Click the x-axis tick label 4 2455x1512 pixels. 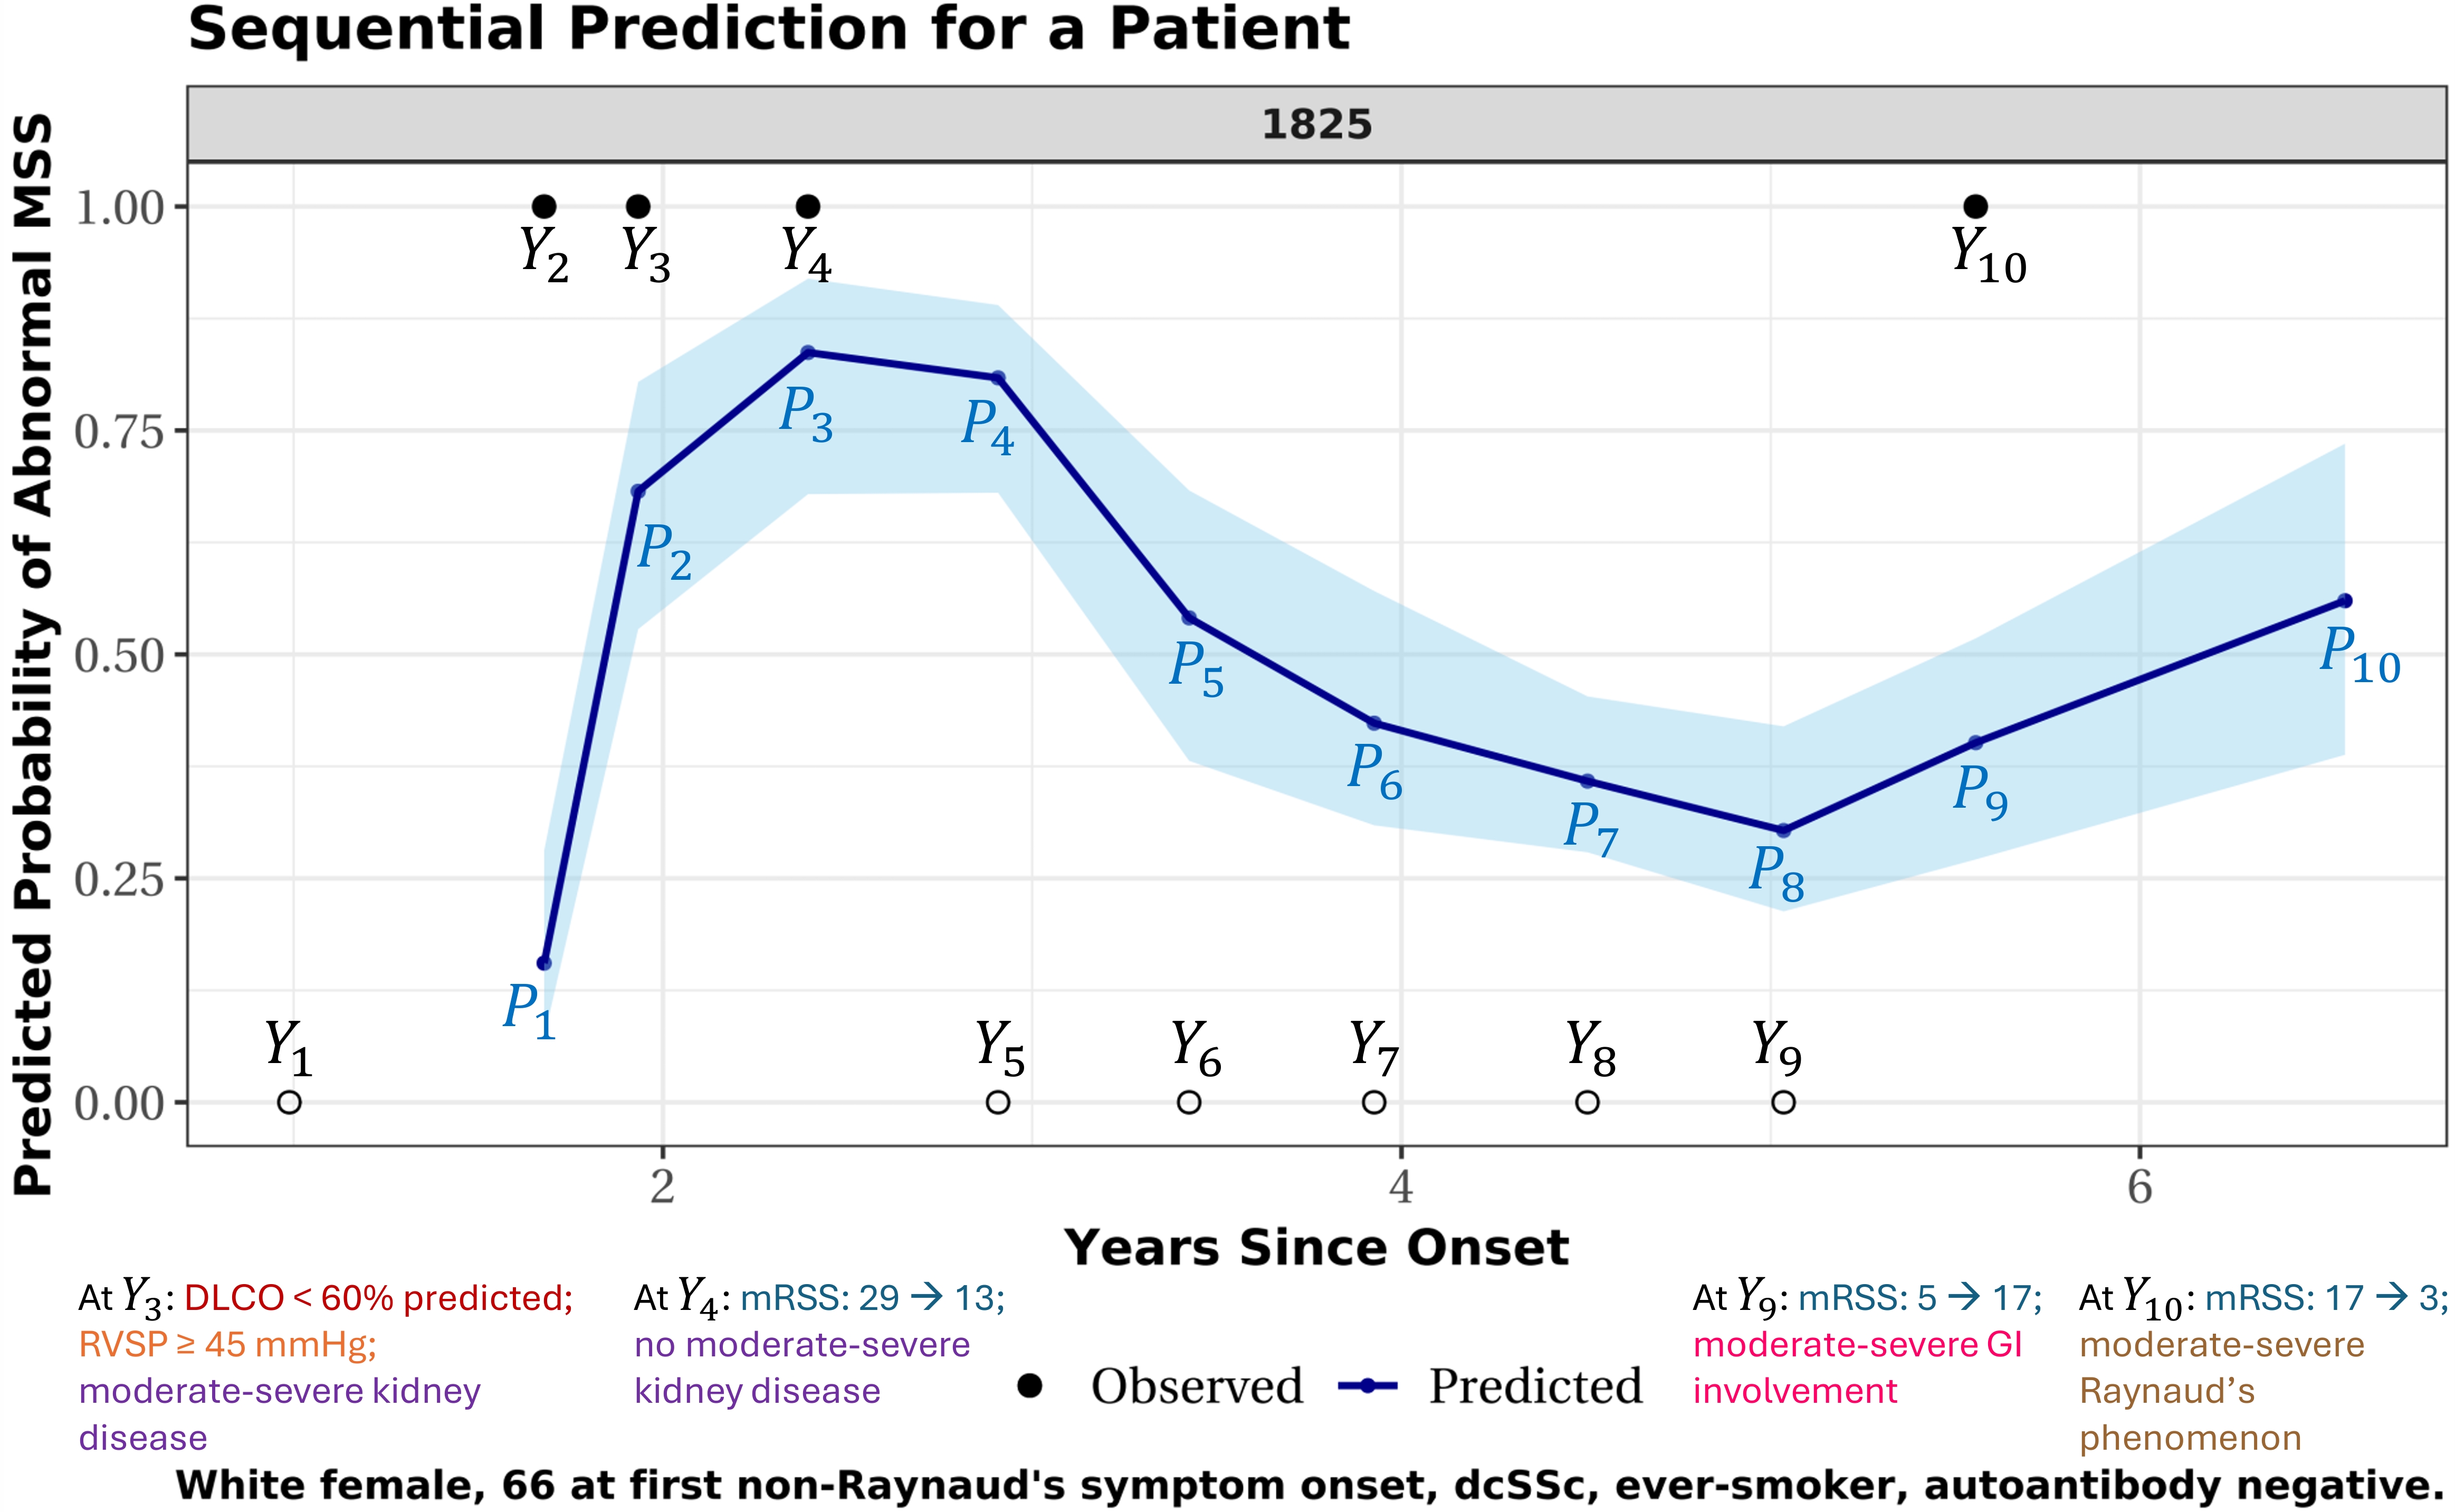point(1401,1187)
